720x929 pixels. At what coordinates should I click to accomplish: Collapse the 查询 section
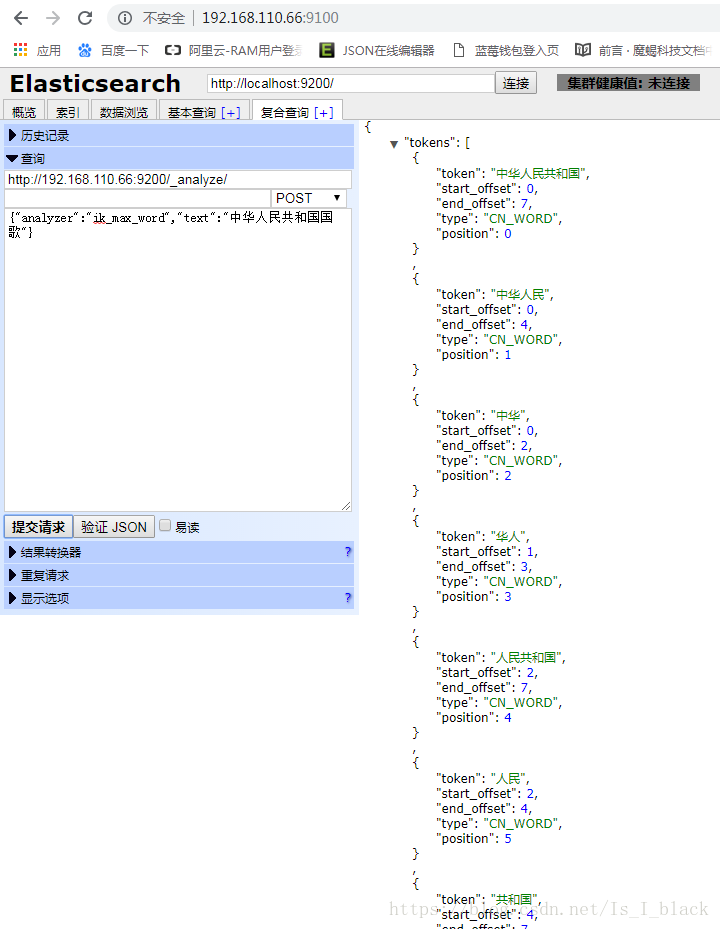point(178,159)
